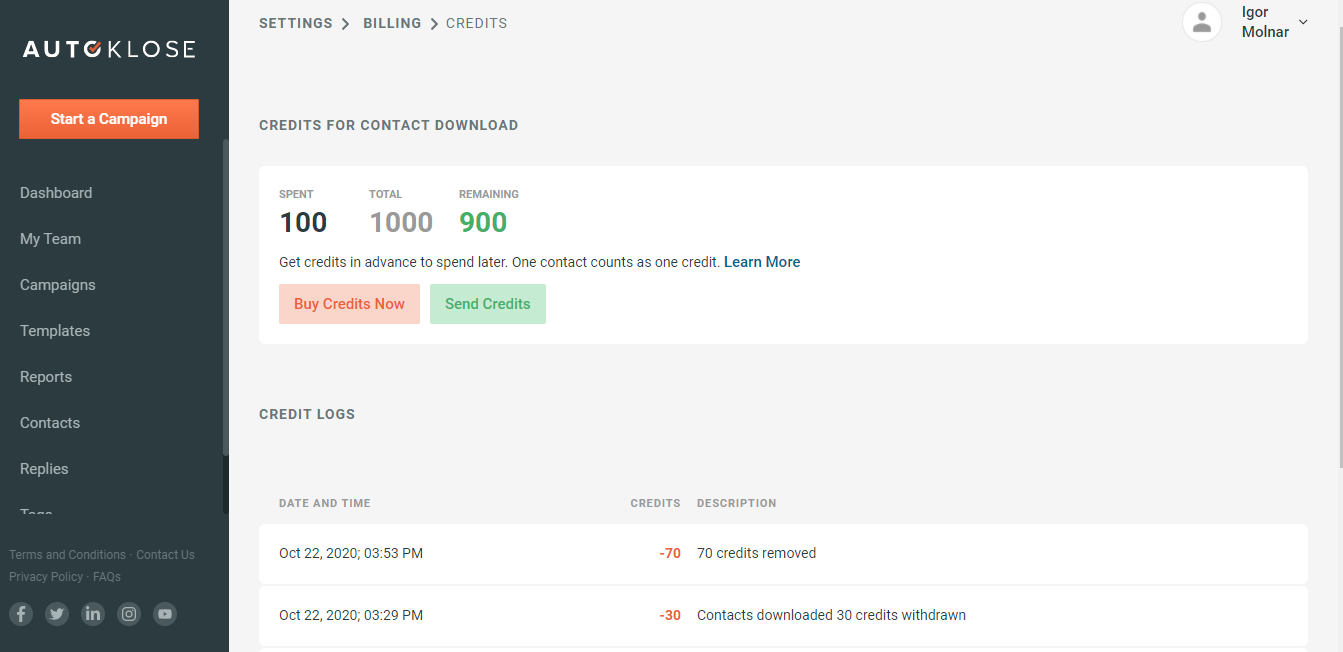Click the user avatar icon

[x=1202, y=22]
